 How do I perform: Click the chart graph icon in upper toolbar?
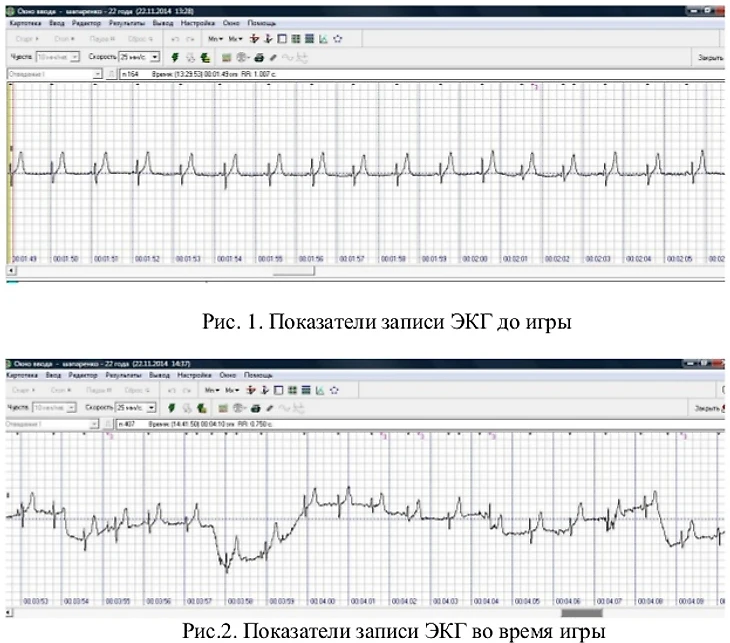pyautogui.click(x=323, y=39)
